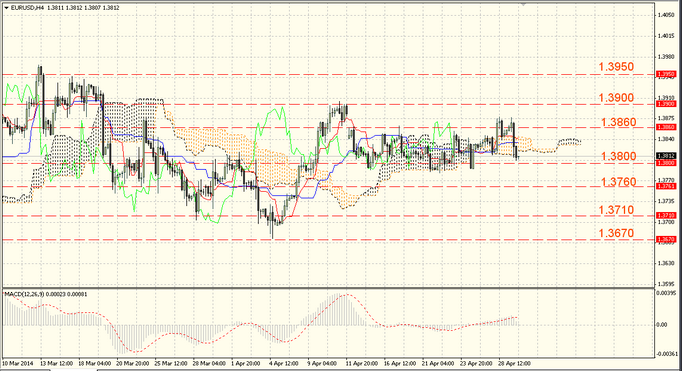Click the 28 Apr 12:00 time label

click(x=515, y=363)
